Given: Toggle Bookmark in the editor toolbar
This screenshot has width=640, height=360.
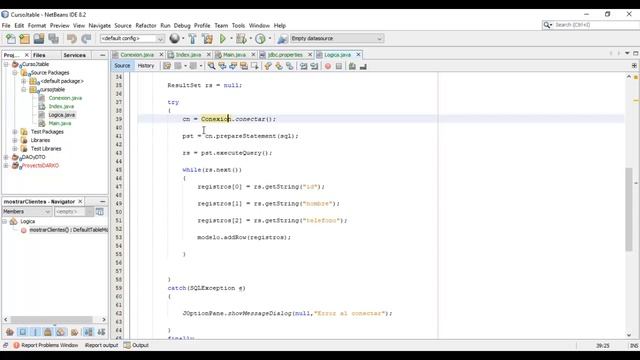Looking at the screenshot, I should [289, 66].
